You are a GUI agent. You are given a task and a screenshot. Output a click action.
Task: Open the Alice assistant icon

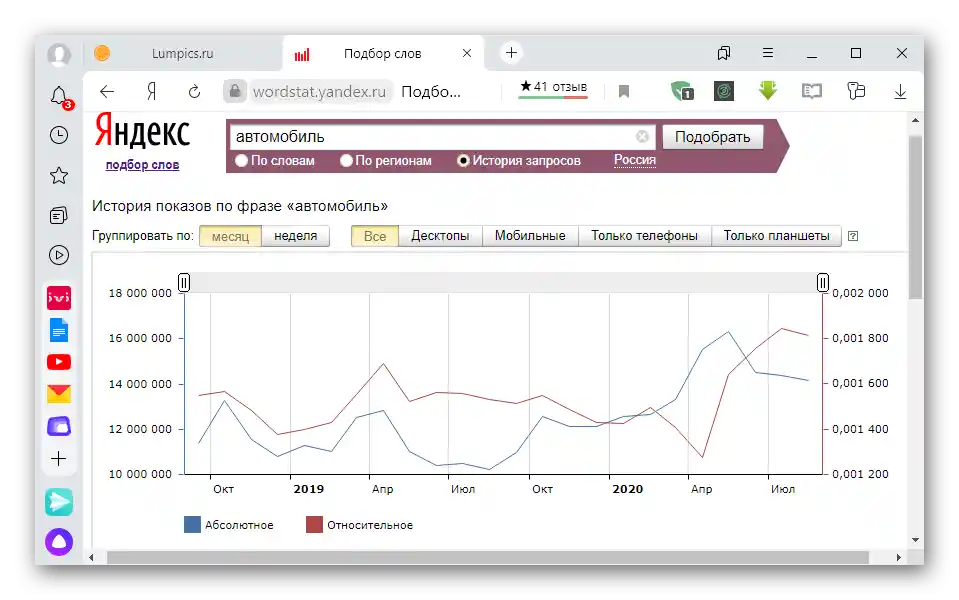(59, 542)
